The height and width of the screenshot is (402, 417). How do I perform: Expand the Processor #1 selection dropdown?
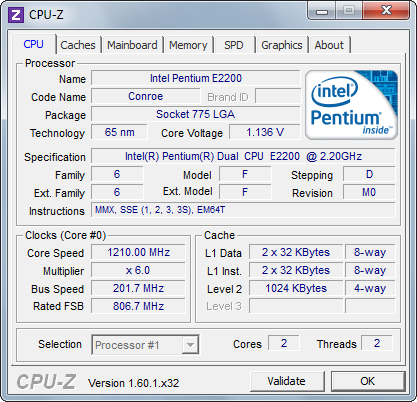pos(145,345)
